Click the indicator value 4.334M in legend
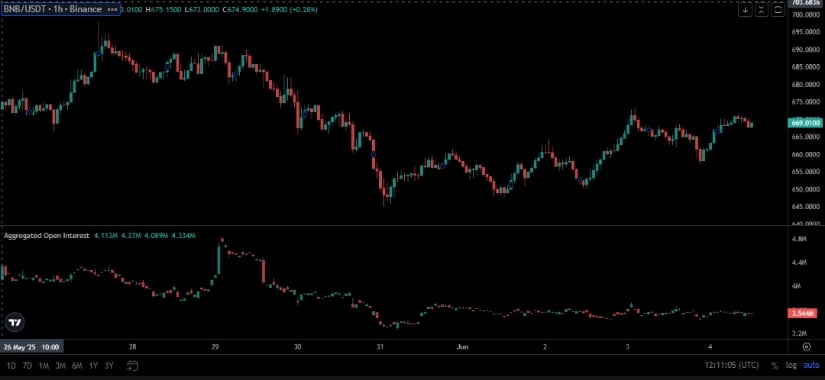Viewport: 825px width, 380px height. [x=183, y=236]
